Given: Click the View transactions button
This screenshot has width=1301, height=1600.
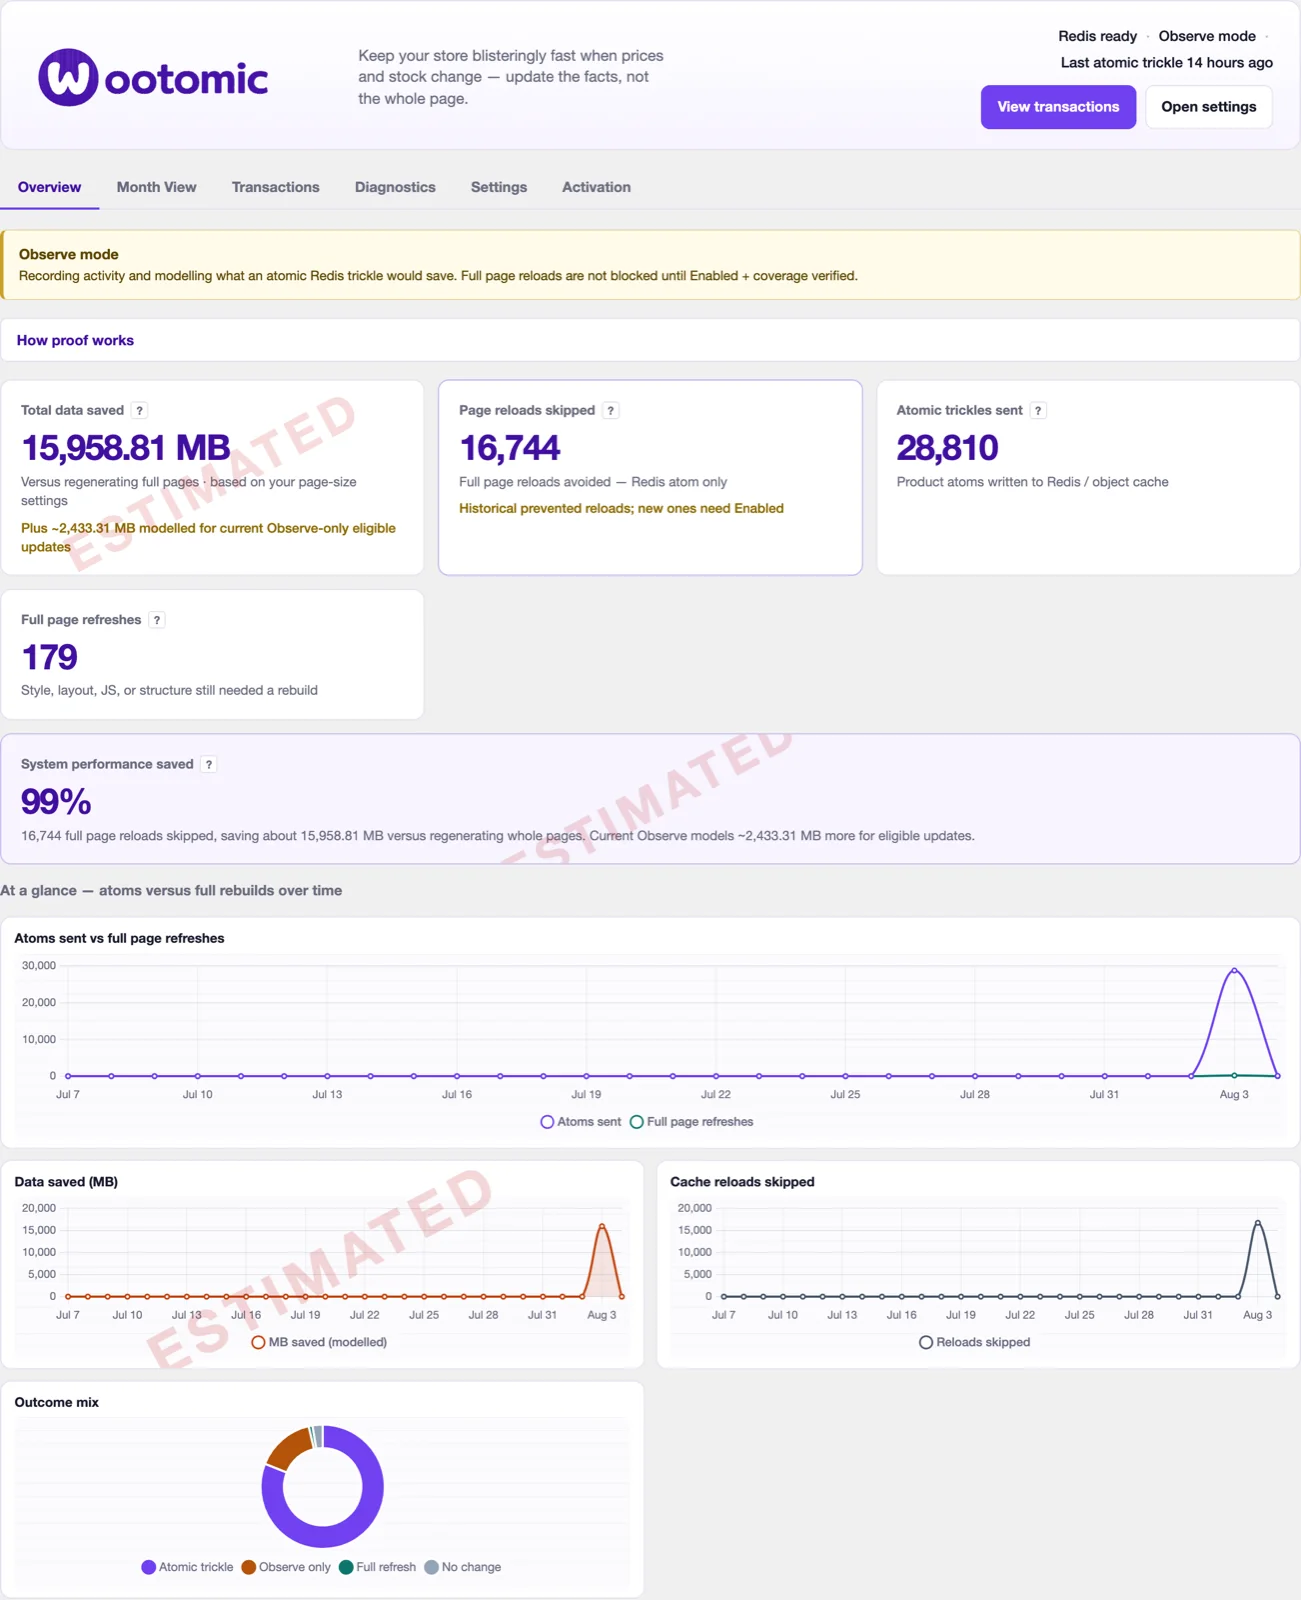Looking at the screenshot, I should (1058, 107).
